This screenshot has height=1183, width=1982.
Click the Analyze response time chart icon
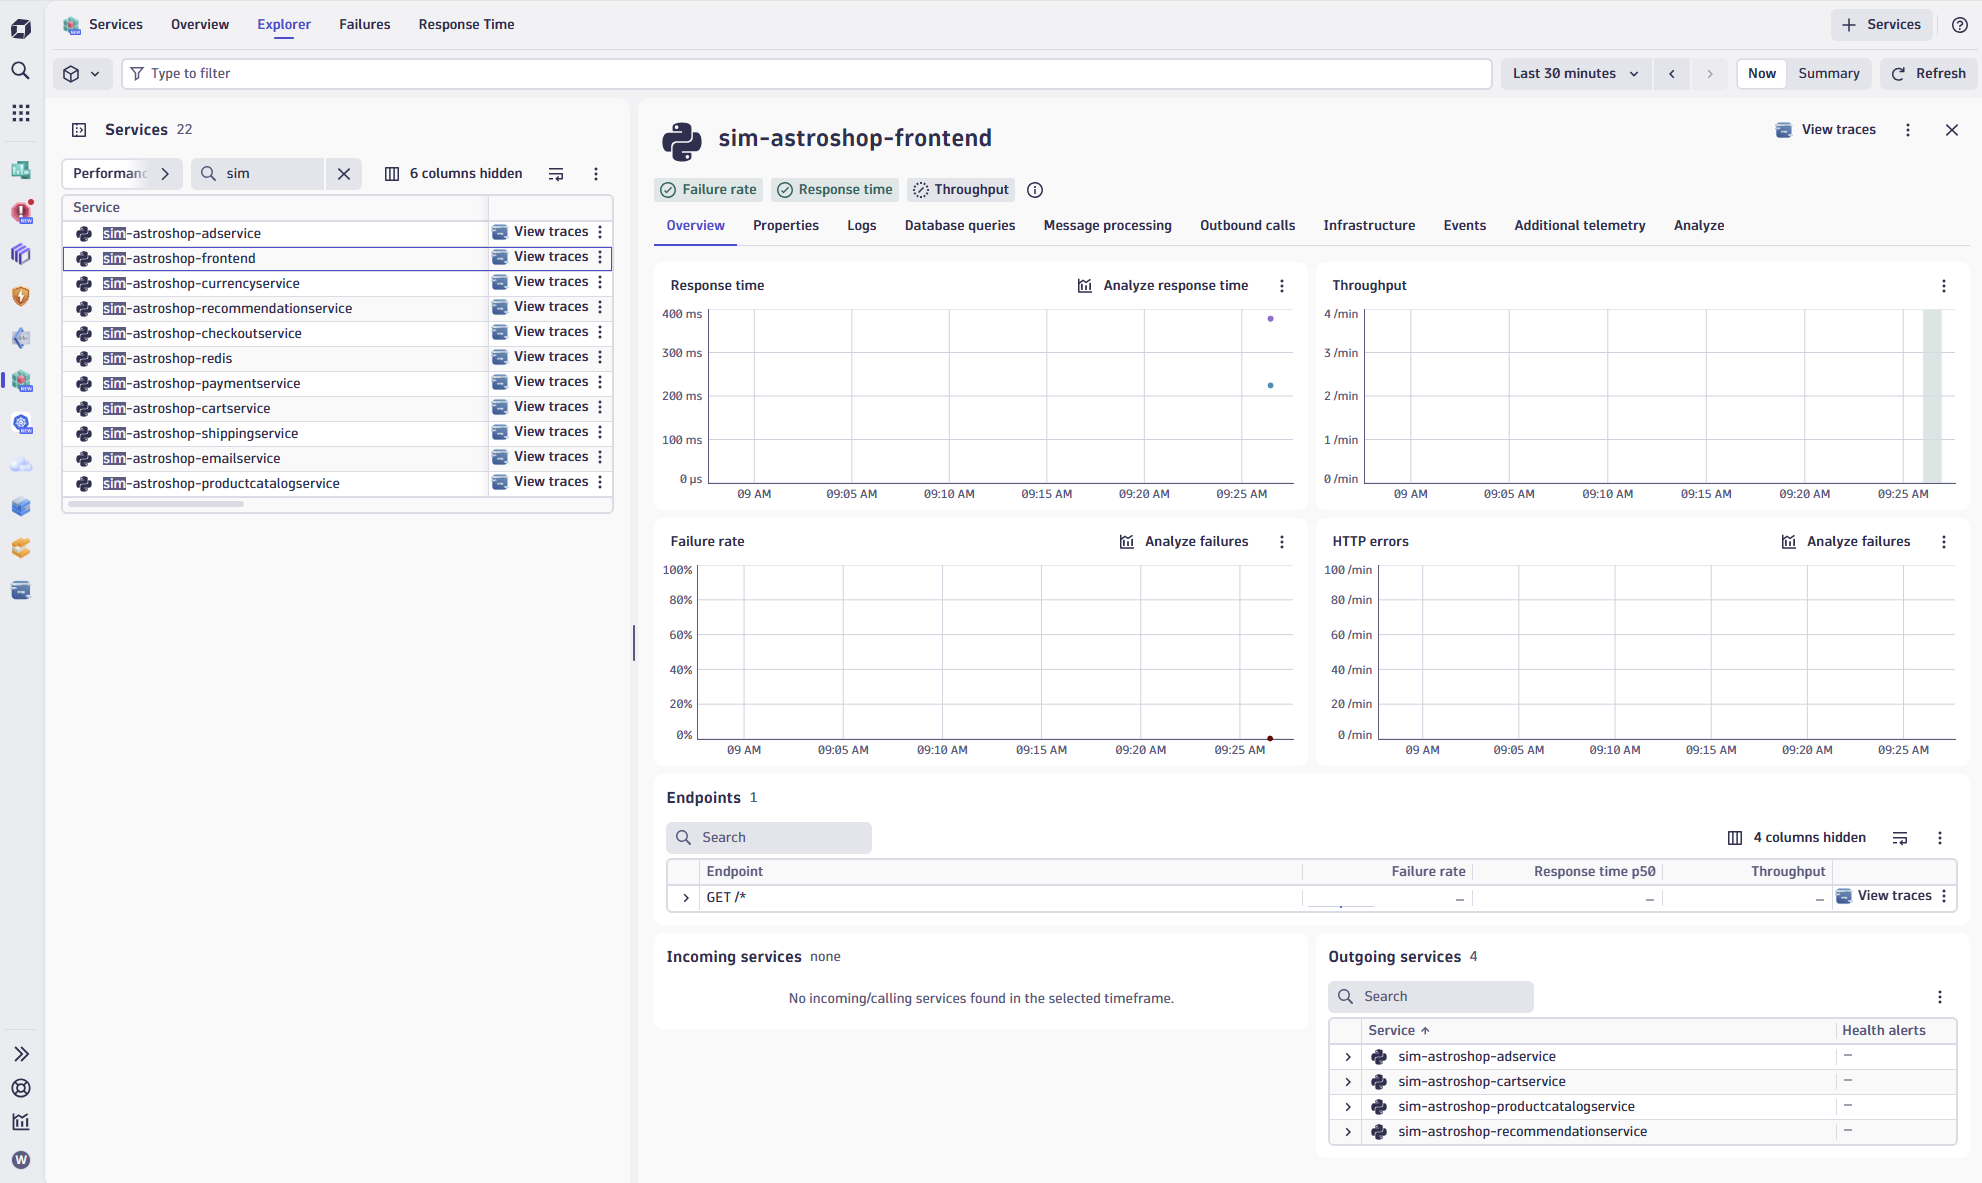(x=1085, y=286)
